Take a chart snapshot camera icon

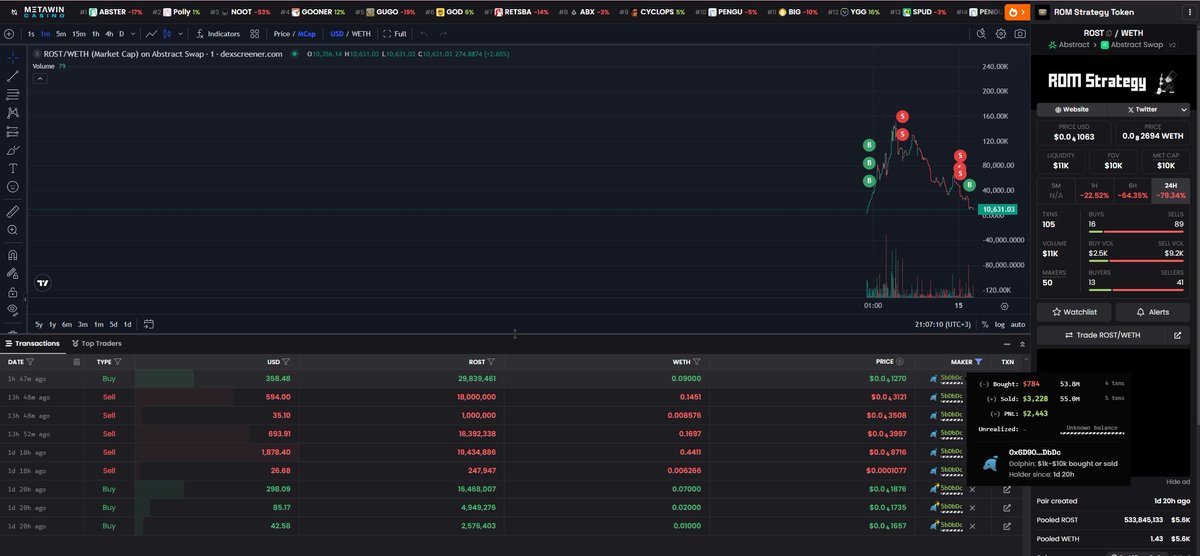click(1020, 34)
